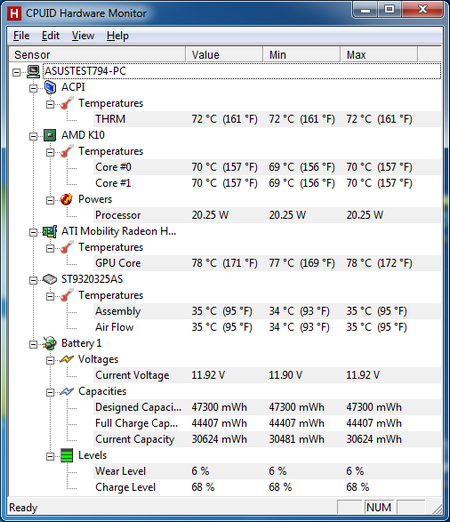The width and height of the screenshot is (450, 522).
Task: Click the ST9320325AS hard drive icon
Action: point(50,279)
